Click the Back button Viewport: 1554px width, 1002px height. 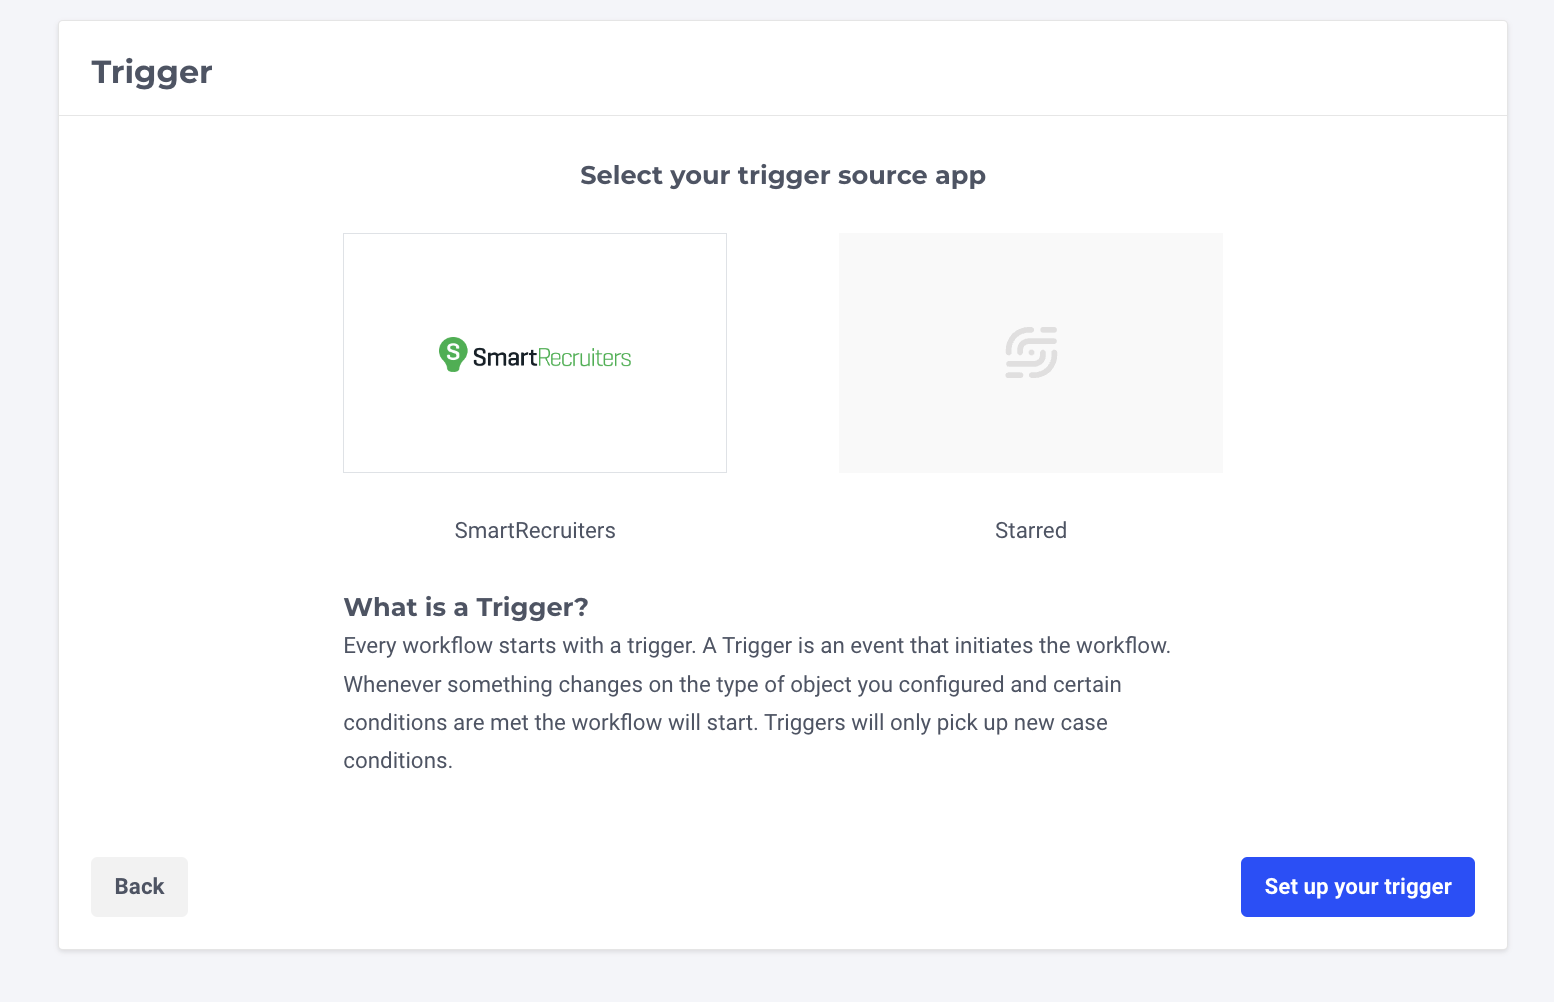139,887
